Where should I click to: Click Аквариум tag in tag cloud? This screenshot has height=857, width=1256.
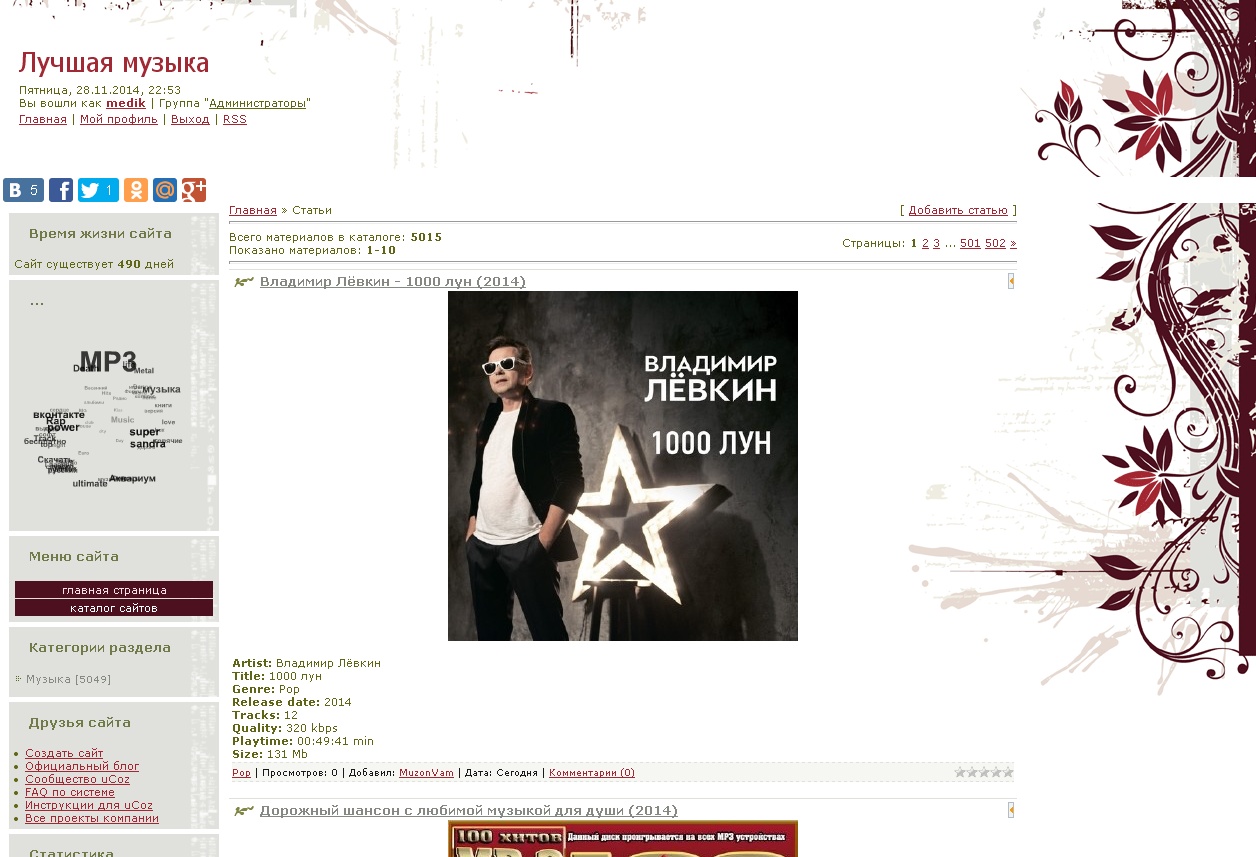[132, 478]
